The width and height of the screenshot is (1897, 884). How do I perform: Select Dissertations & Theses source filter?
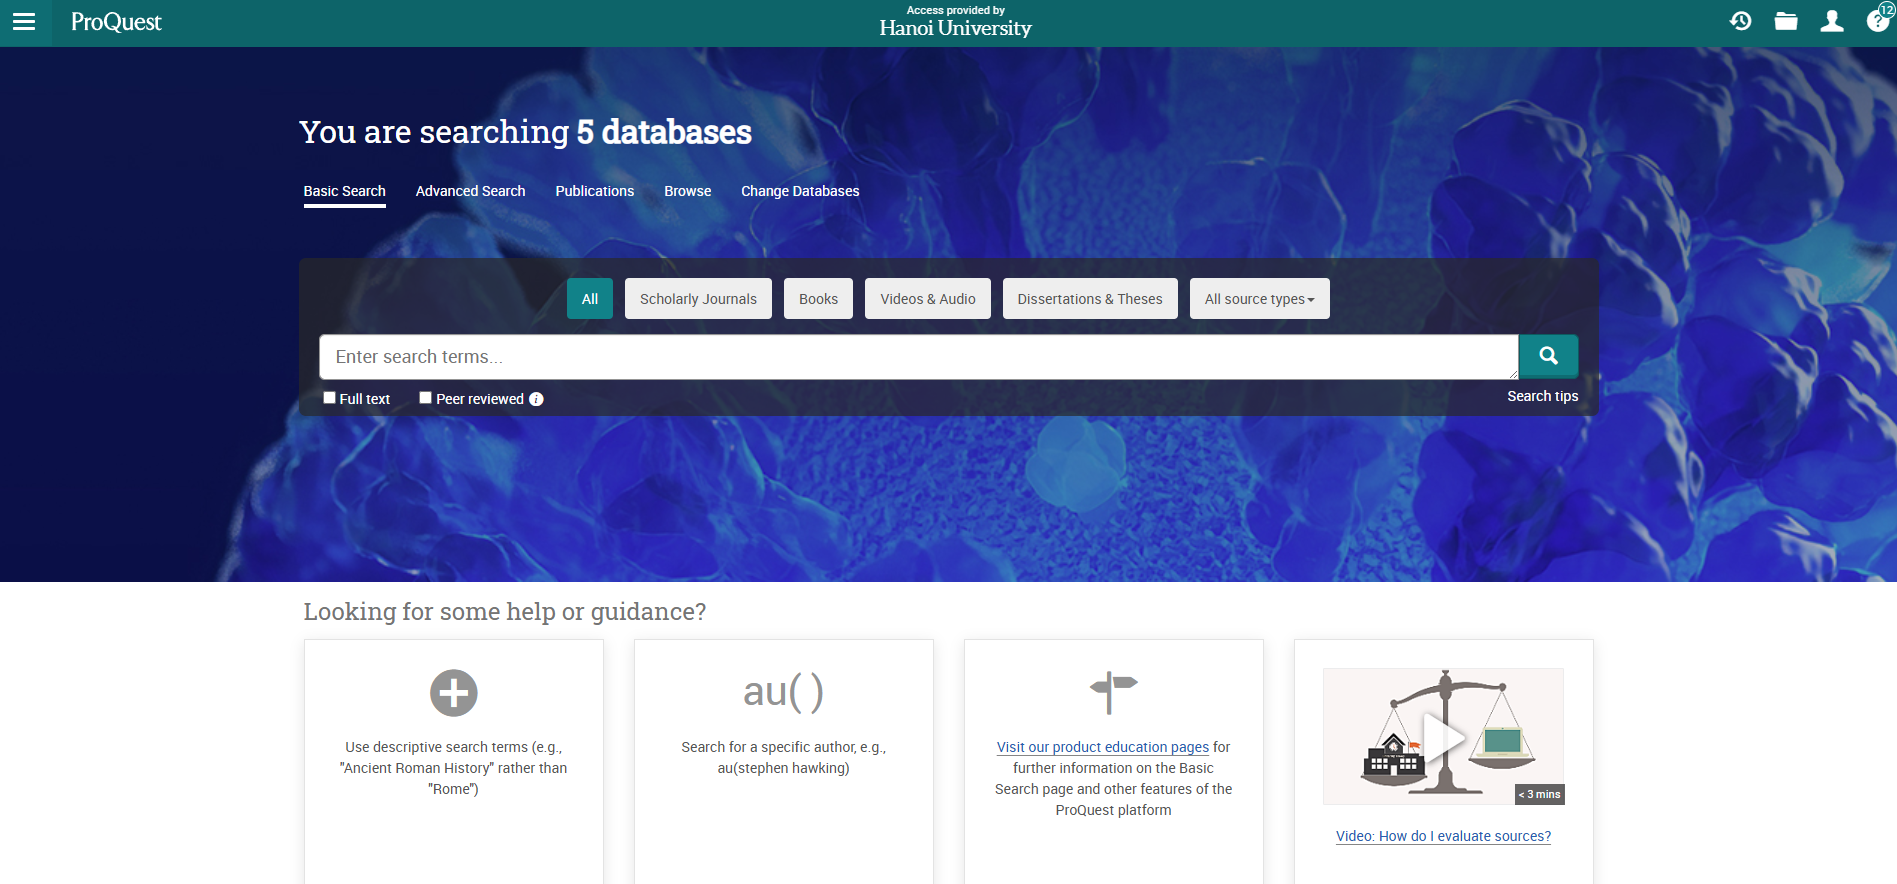pyautogui.click(x=1089, y=299)
